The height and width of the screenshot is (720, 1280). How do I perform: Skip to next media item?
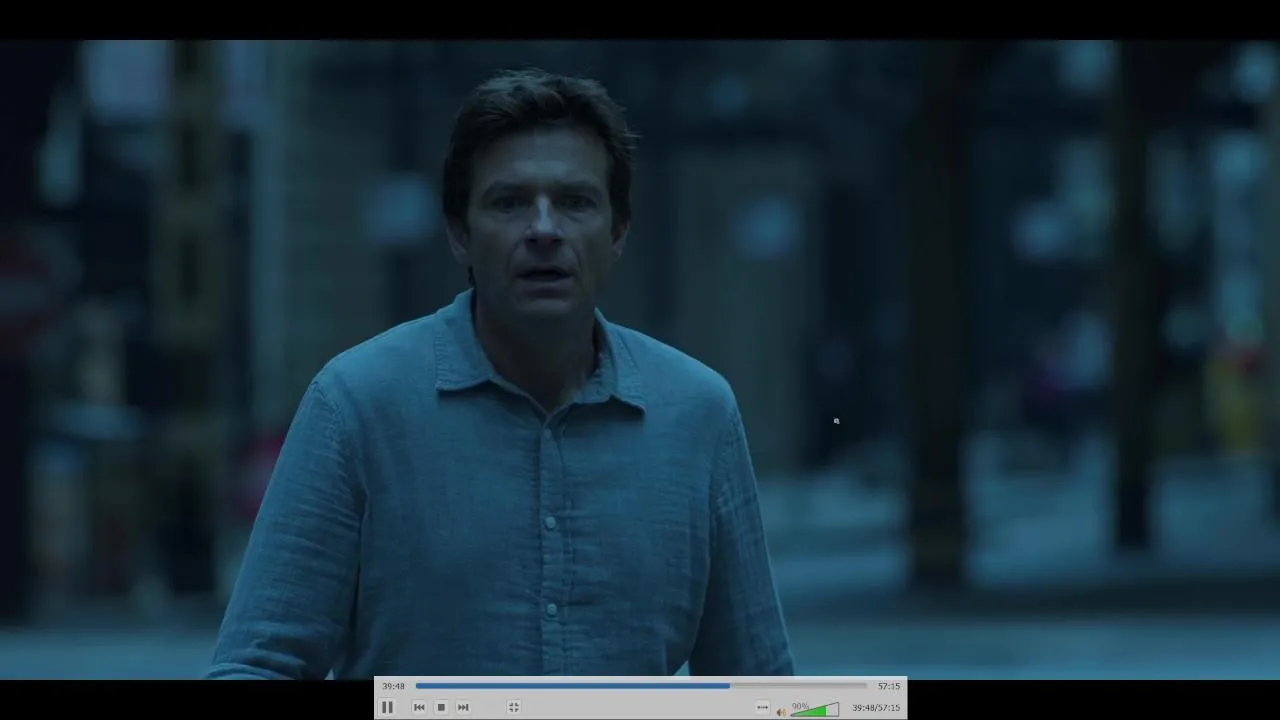click(x=463, y=707)
